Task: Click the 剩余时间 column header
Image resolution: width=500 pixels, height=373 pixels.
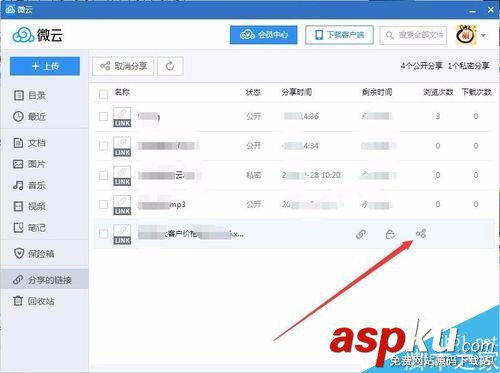Action: pos(377,92)
